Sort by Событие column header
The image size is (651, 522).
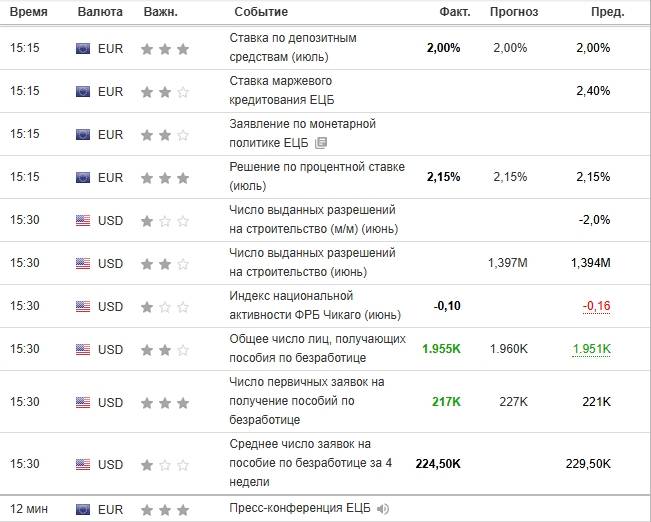[261, 12]
